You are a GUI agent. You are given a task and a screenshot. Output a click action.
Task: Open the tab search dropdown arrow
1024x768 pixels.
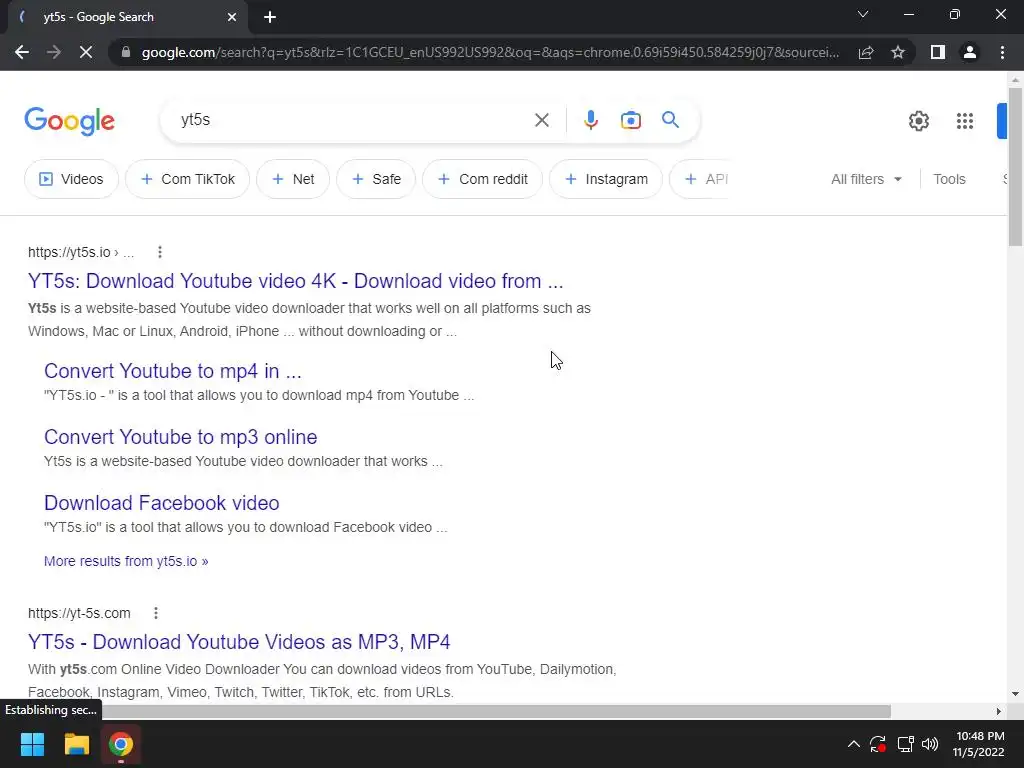click(x=863, y=14)
